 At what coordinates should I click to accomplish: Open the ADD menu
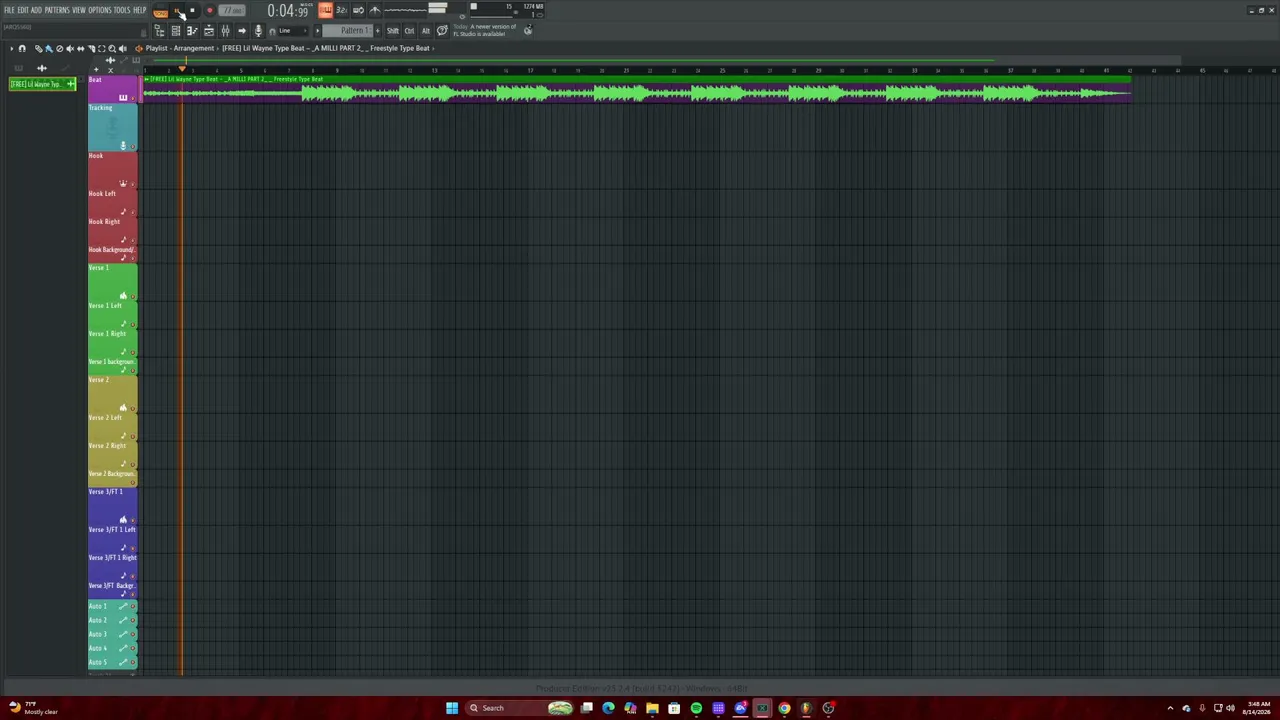tap(36, 10)
